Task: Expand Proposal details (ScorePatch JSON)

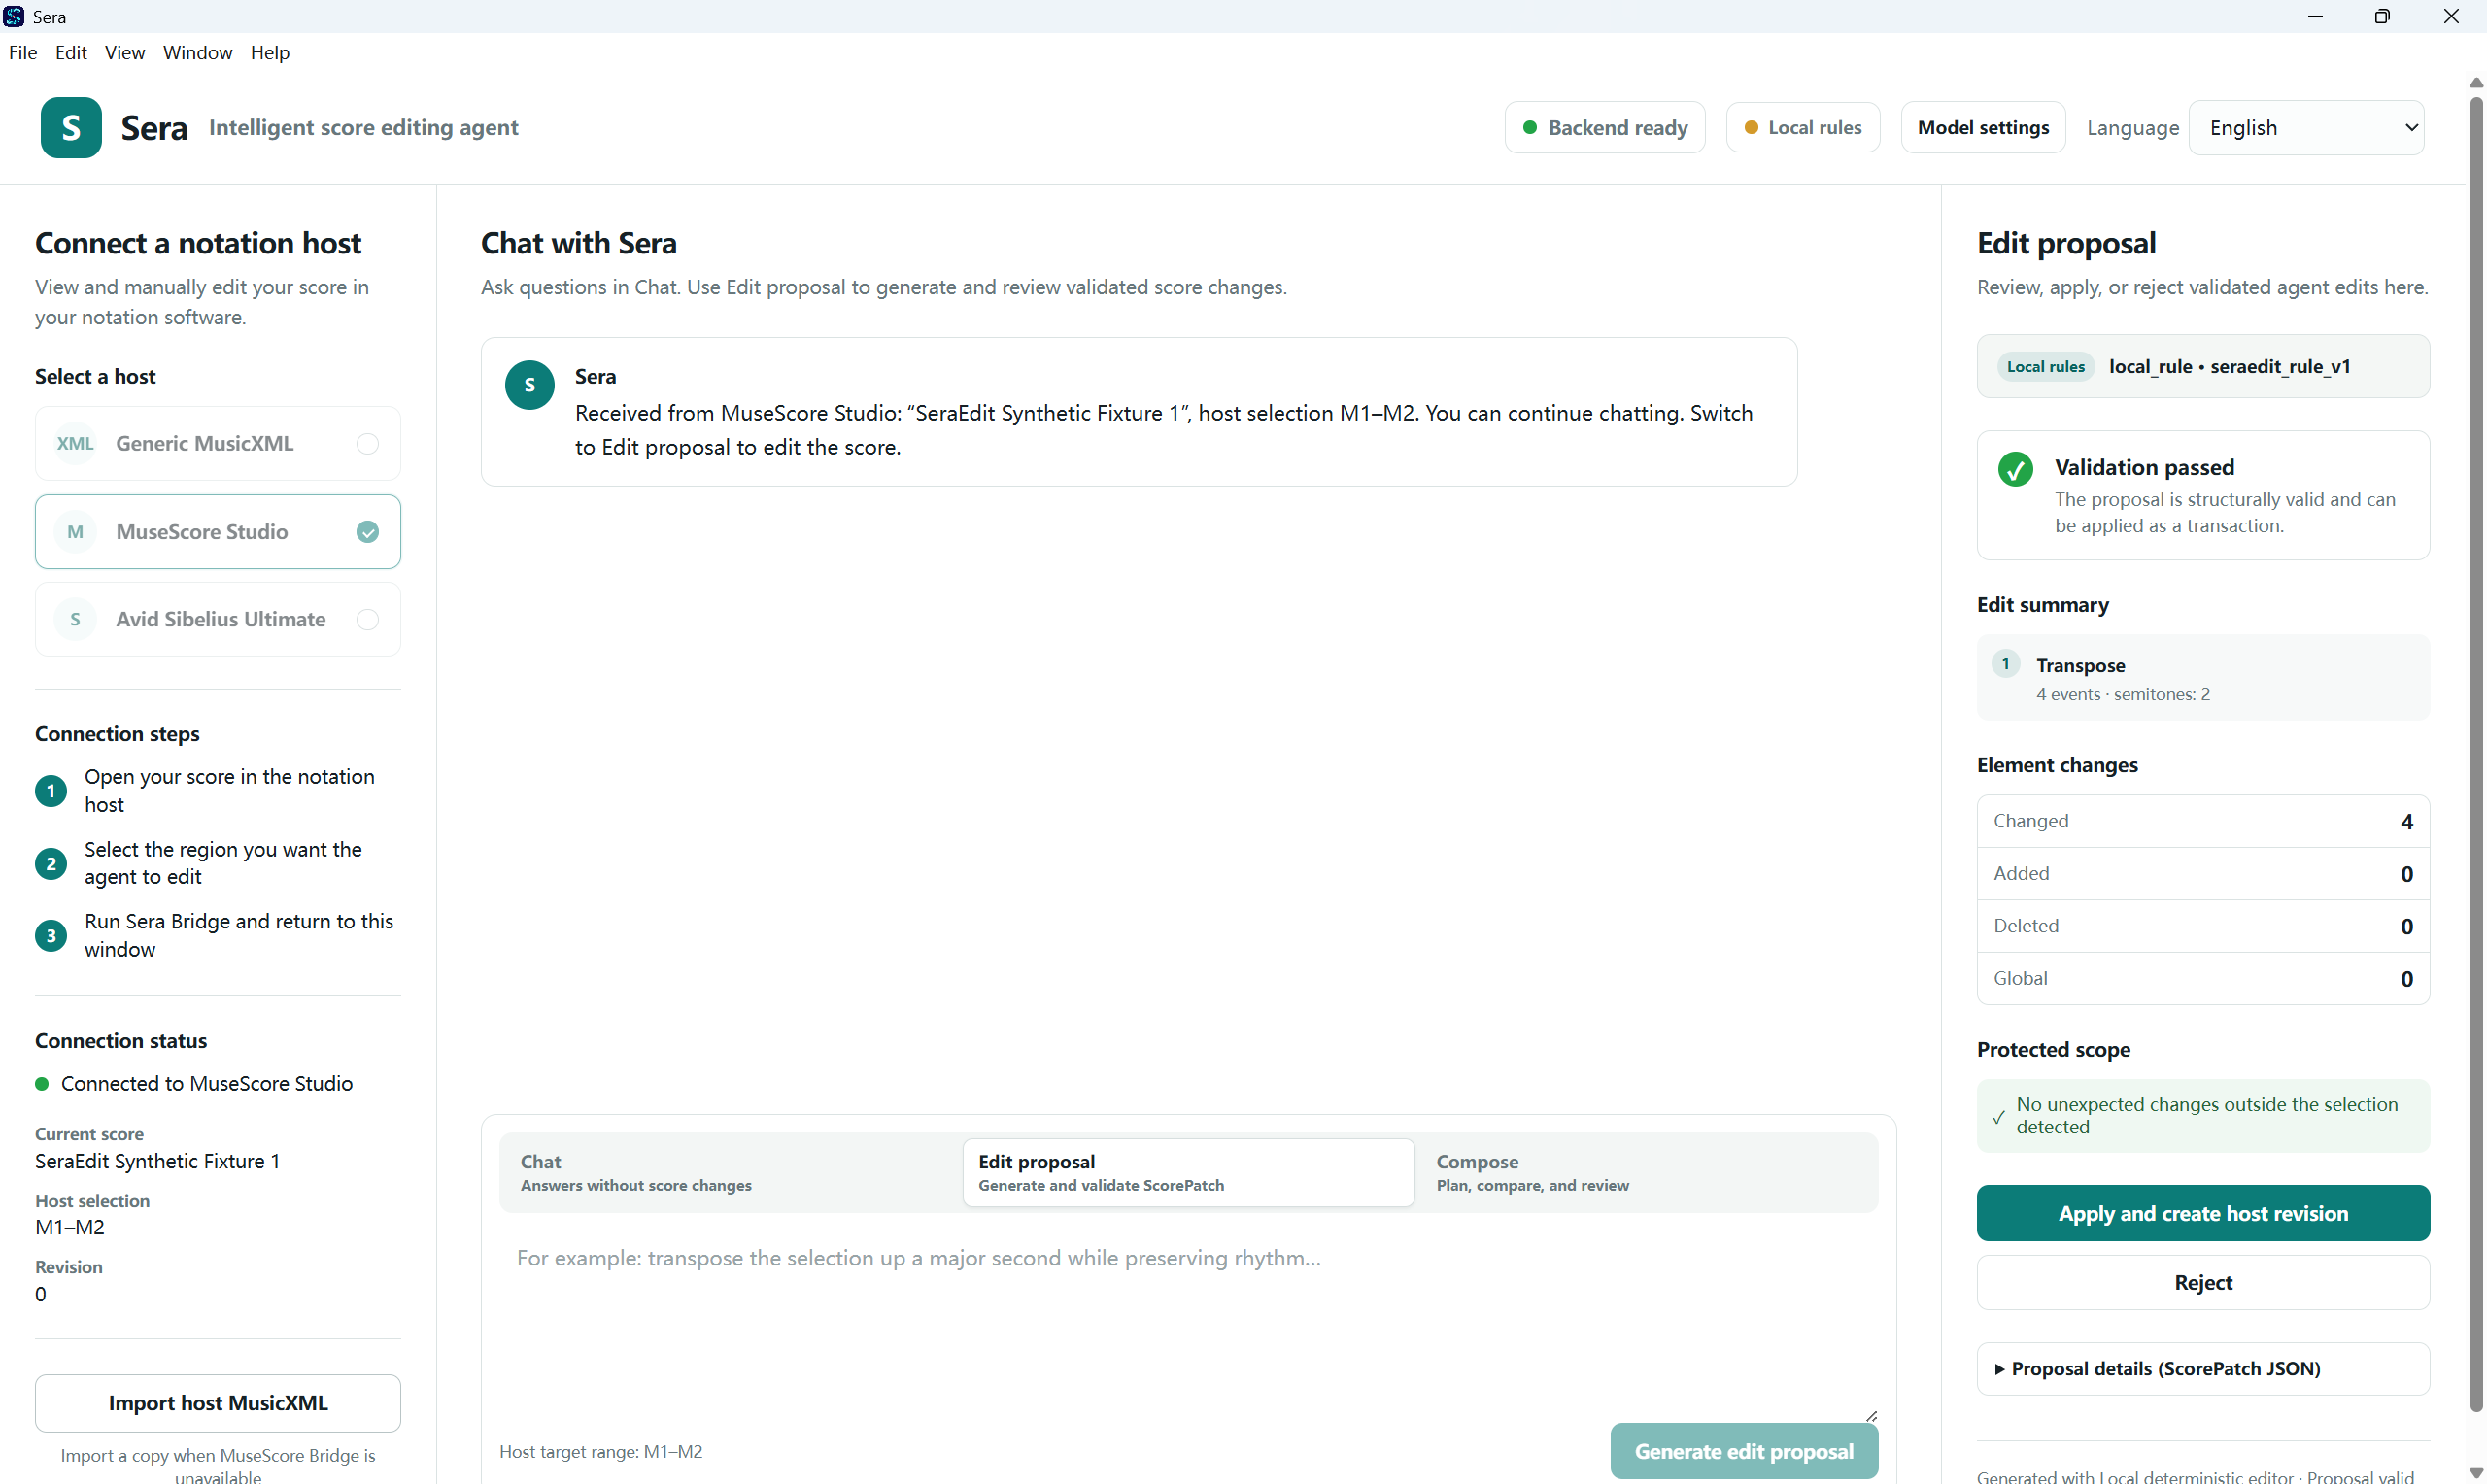Action: (x=2203, y=1369)
